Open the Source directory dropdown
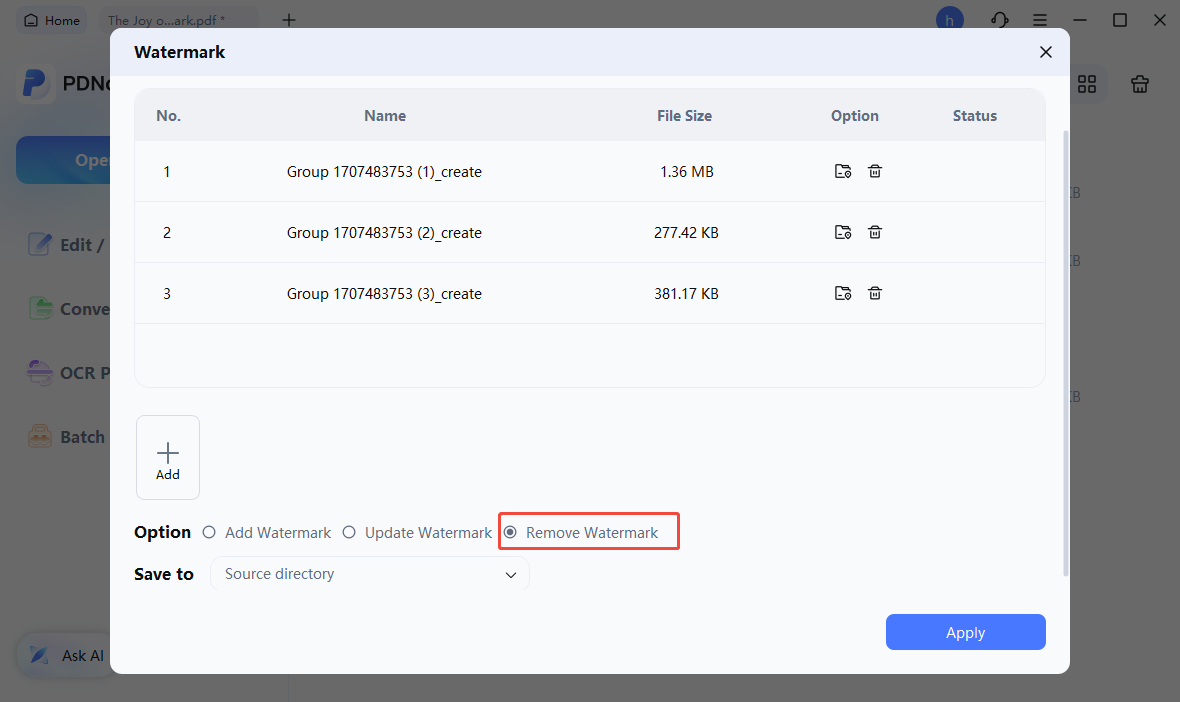The width and height of the screenshot is (1180, 702). pyautogui.click(x=369, y=573)
